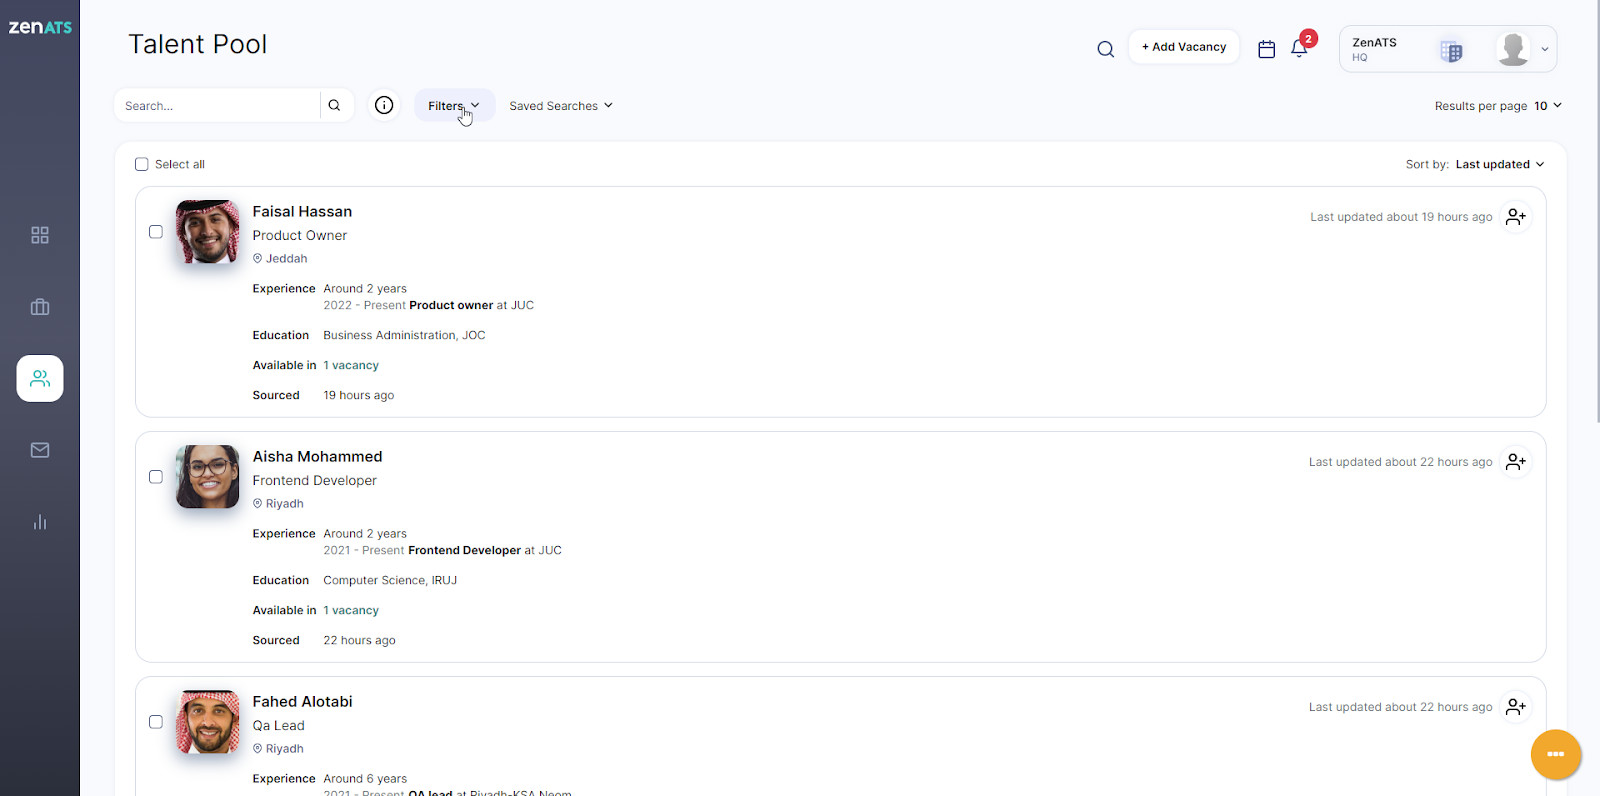Expand the account chevron in header
Viewport: 1600px width, 796px height.
pyautogui.click(x=1545, y=50)
